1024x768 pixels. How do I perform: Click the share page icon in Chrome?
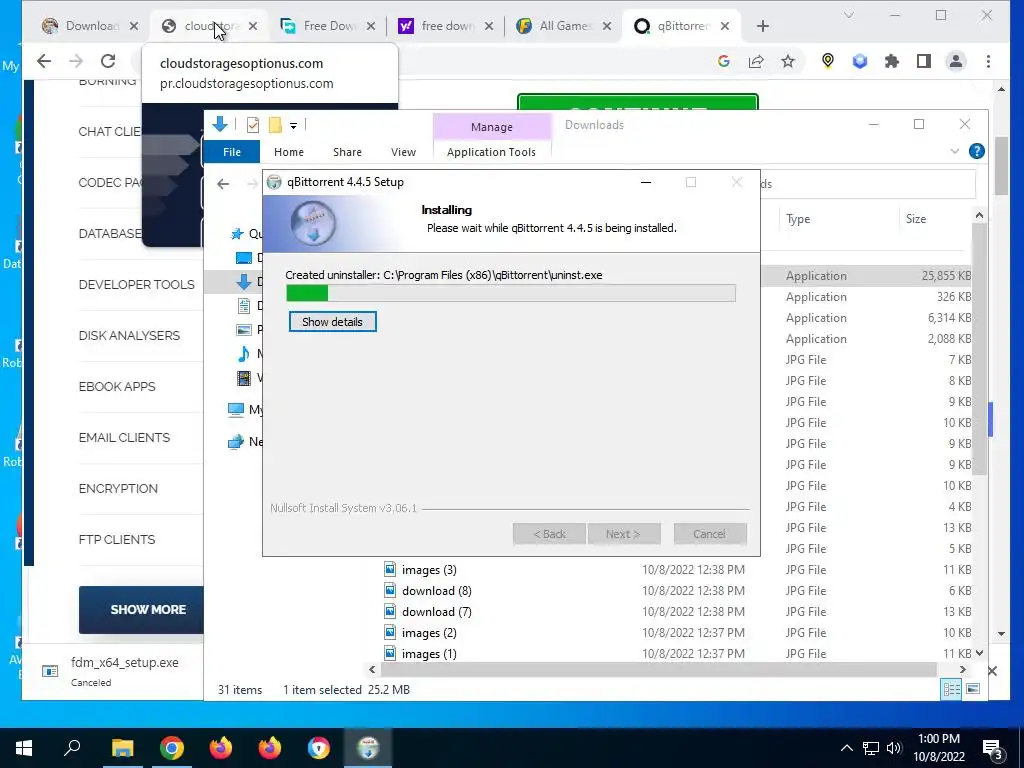click(x=756, y=61)
